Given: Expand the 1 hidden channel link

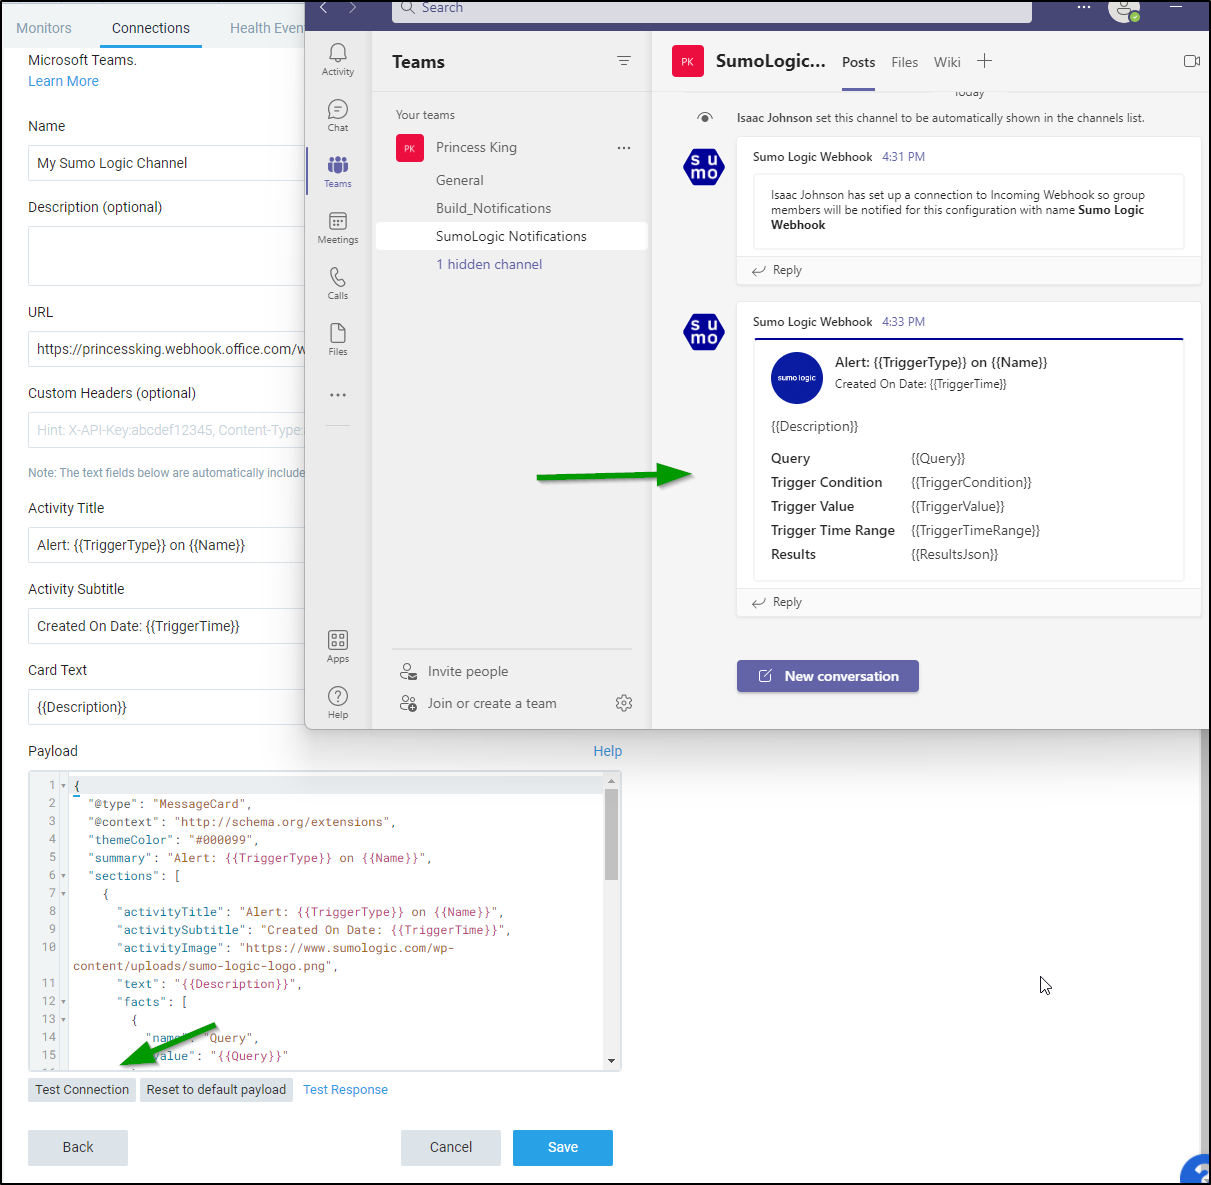Looking at the screenshot, I should point(489,264).
